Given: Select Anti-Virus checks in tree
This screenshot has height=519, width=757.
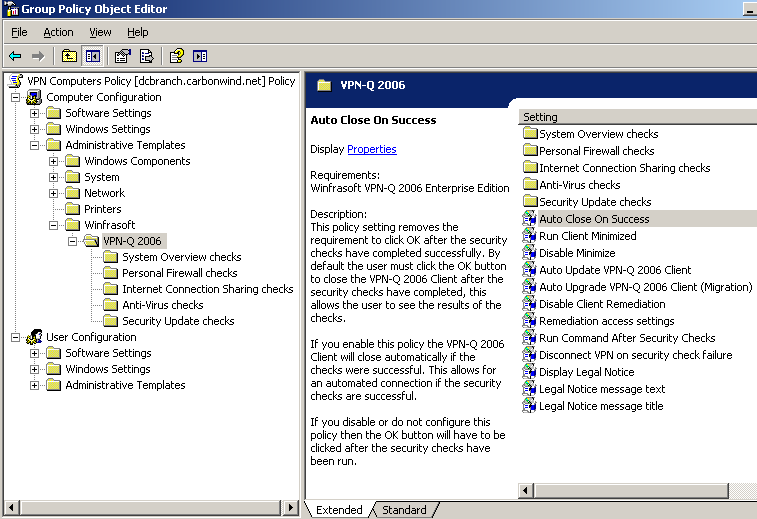Looking at the screenshot, I should [x=163, y=305].
